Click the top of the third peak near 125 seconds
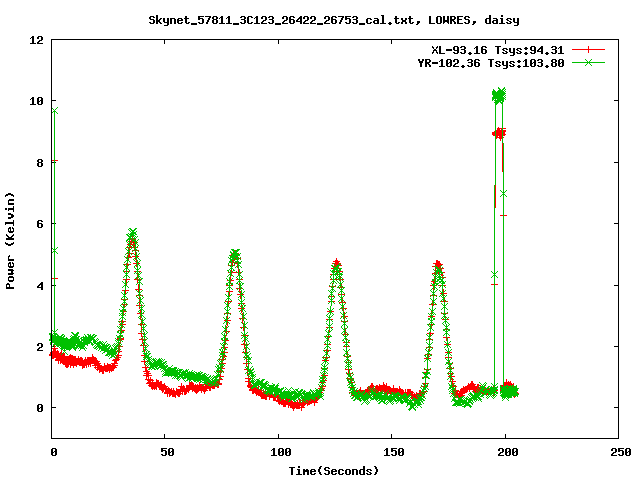This screenshot has width=640, height=480. coord(336,265)
